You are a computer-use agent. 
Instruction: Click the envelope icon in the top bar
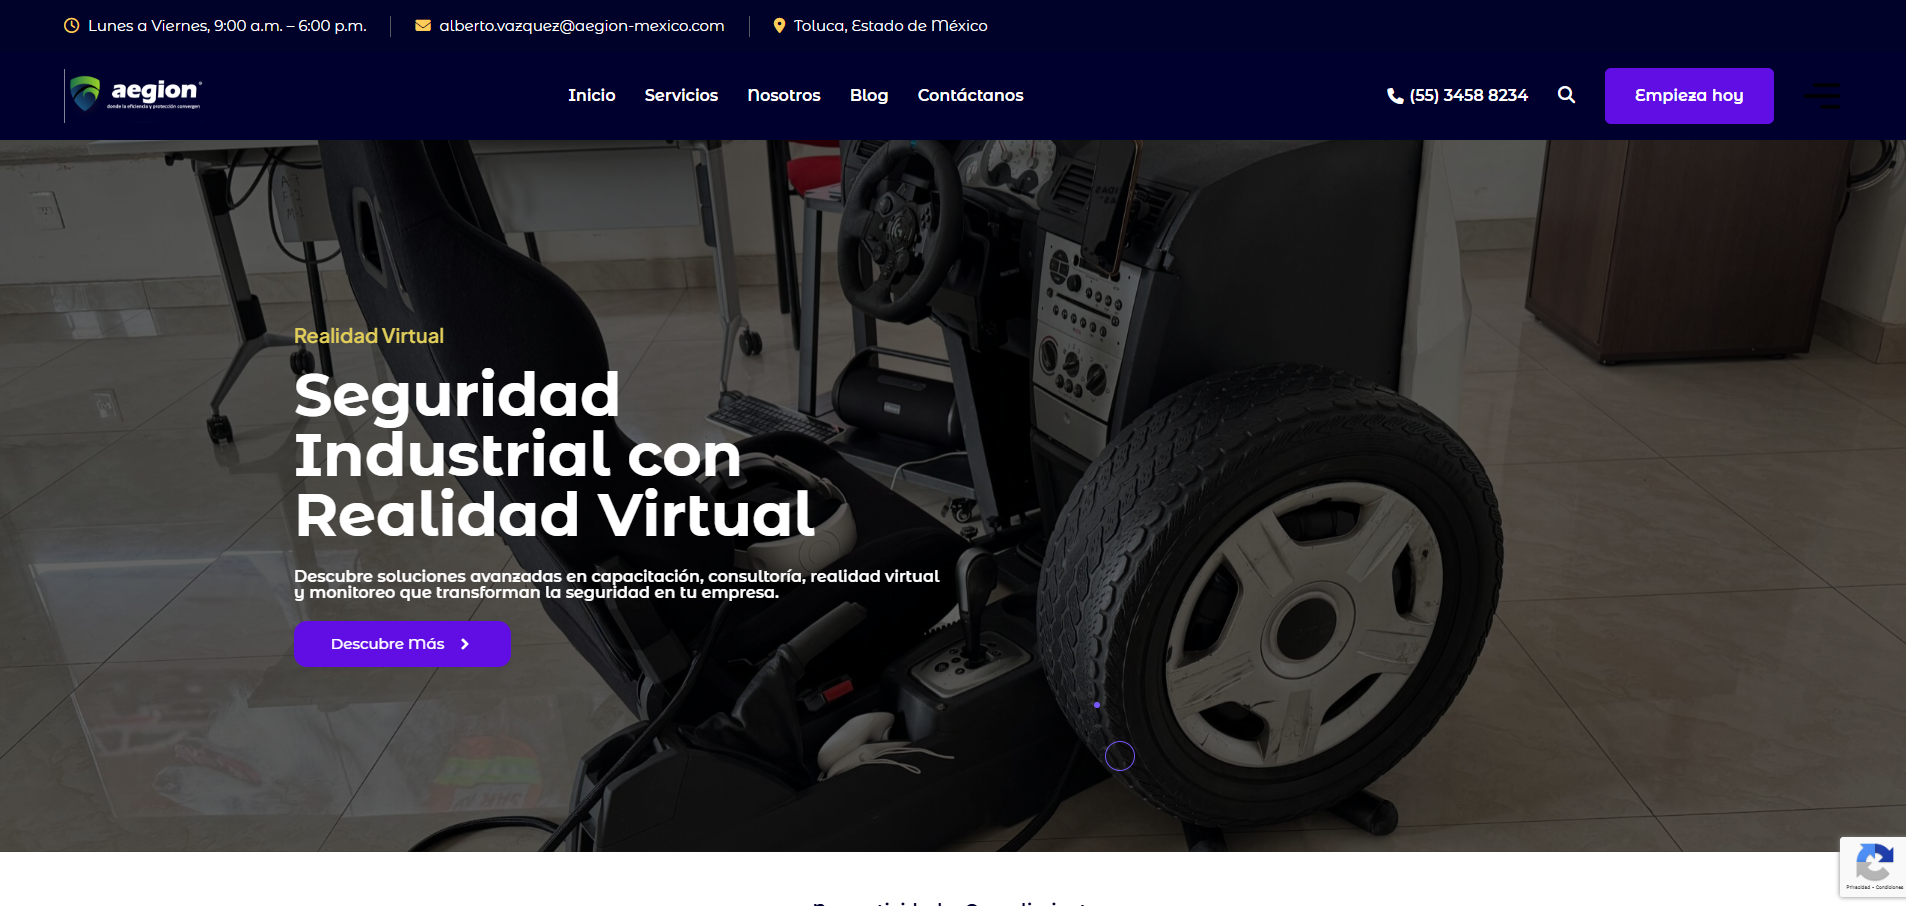[423, 26]
